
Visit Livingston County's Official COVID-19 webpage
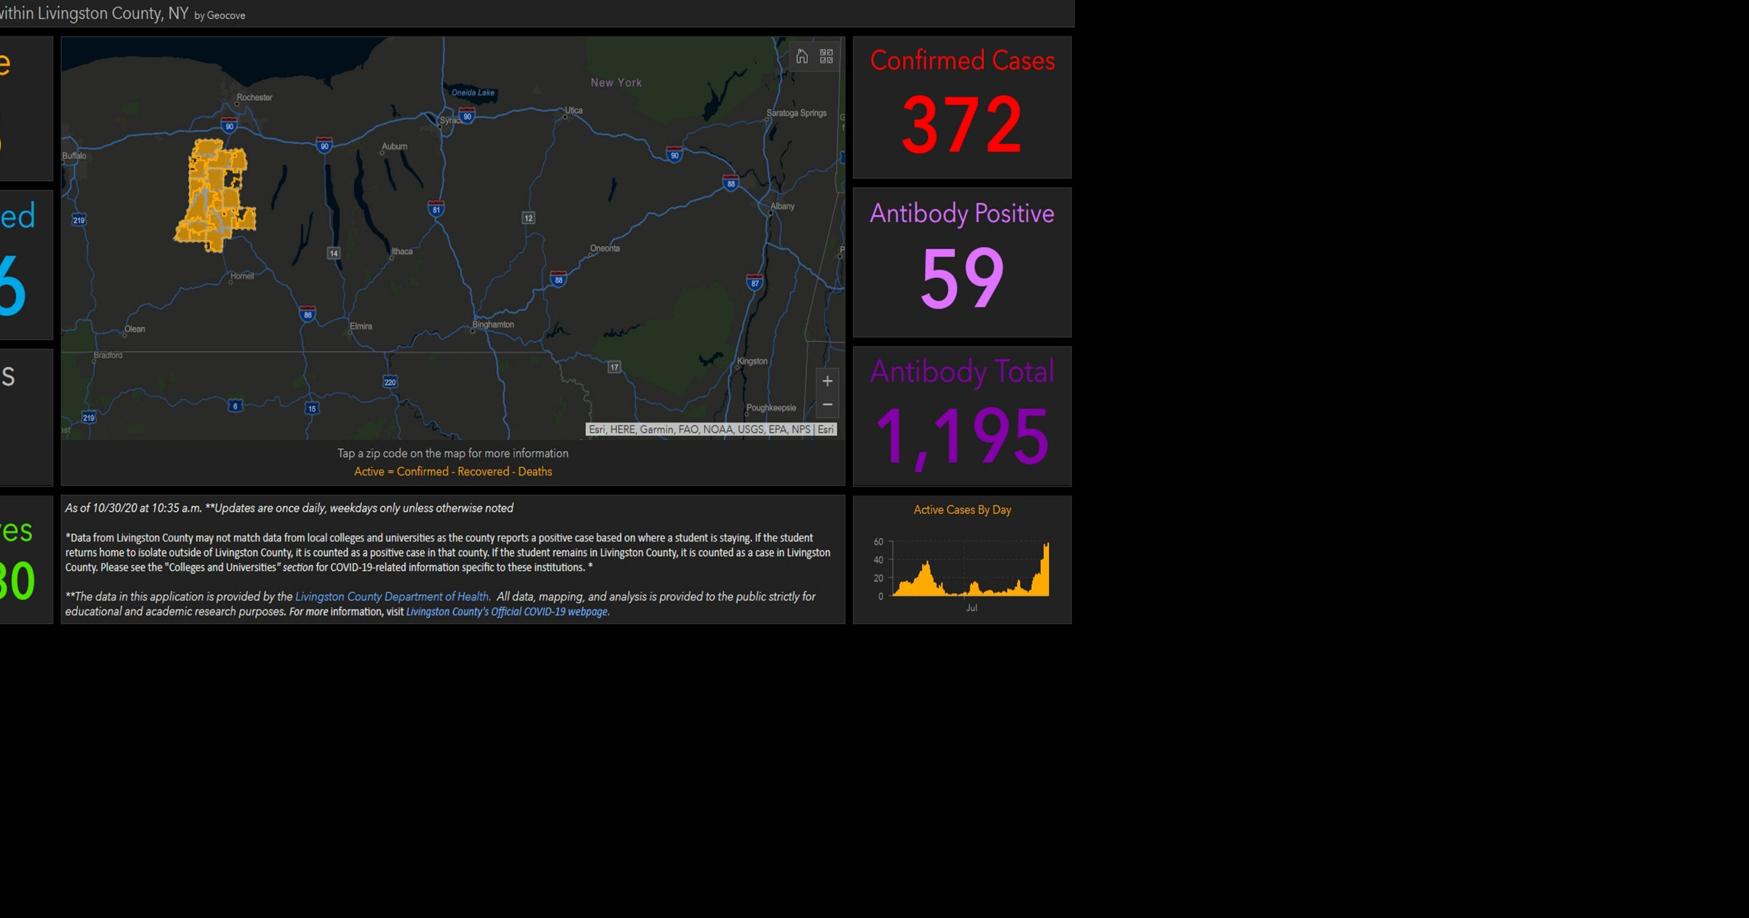pyautogui.click(x=506, y=611)
